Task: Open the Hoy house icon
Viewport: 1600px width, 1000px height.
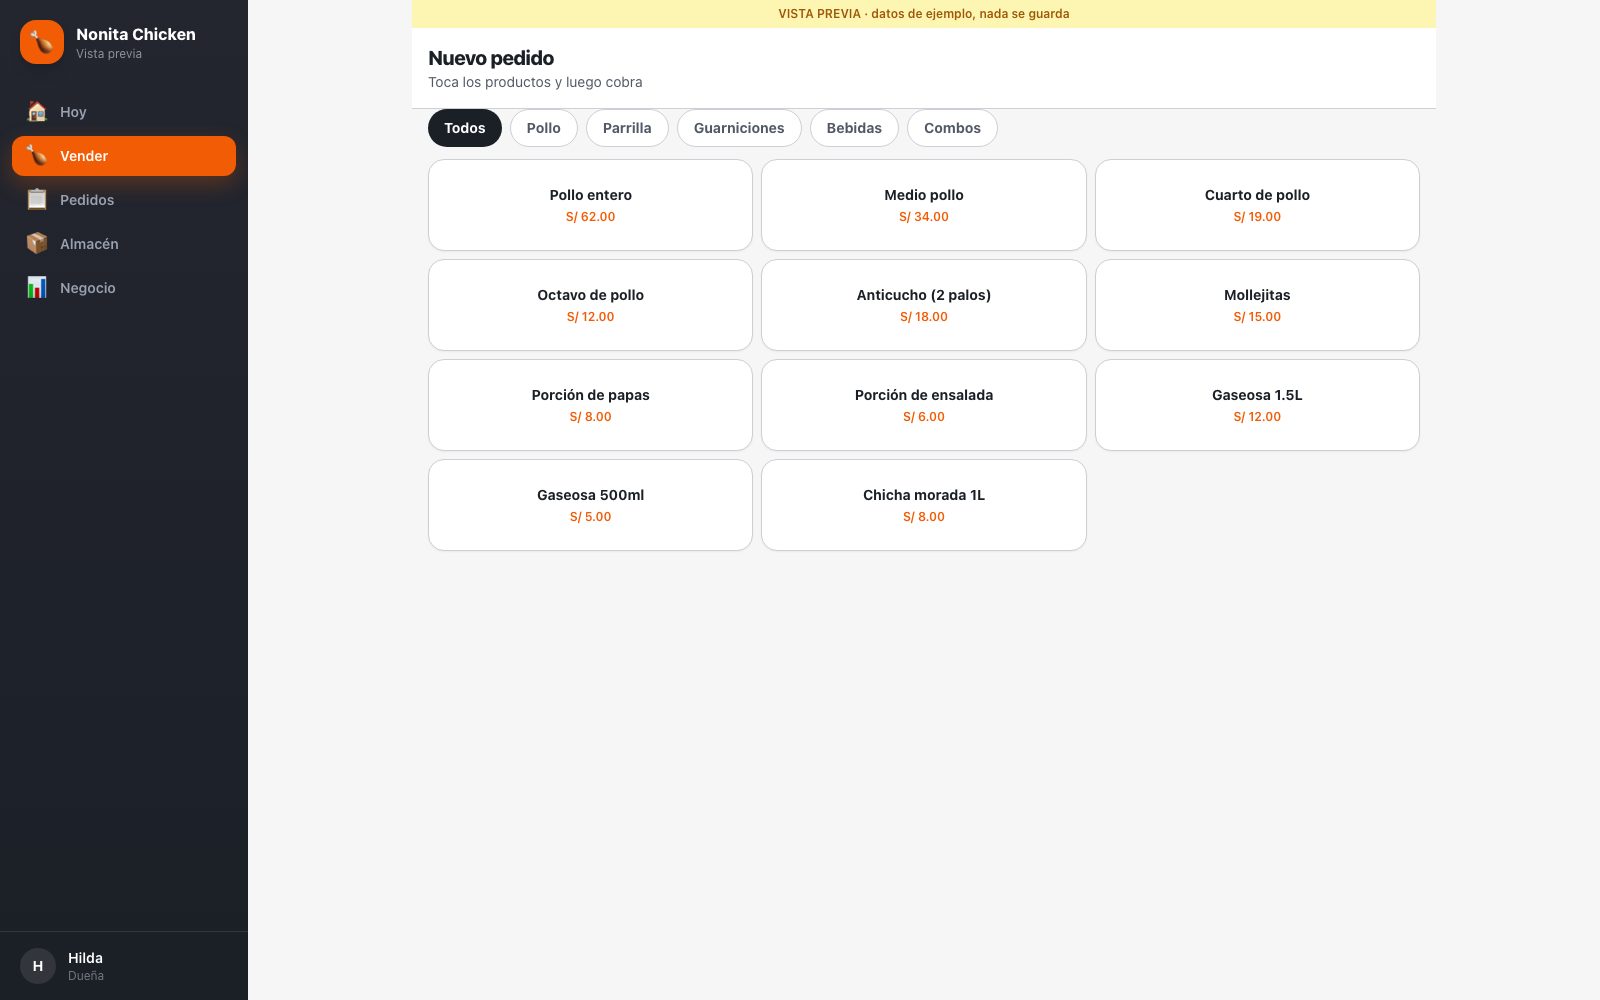Action: click(x=37, y=112)
